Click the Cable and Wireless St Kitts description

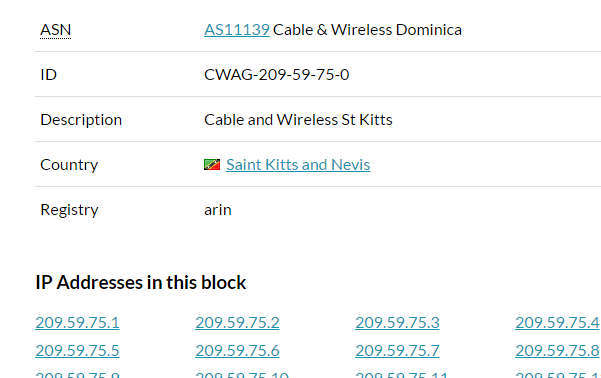[x=298, y=120]
